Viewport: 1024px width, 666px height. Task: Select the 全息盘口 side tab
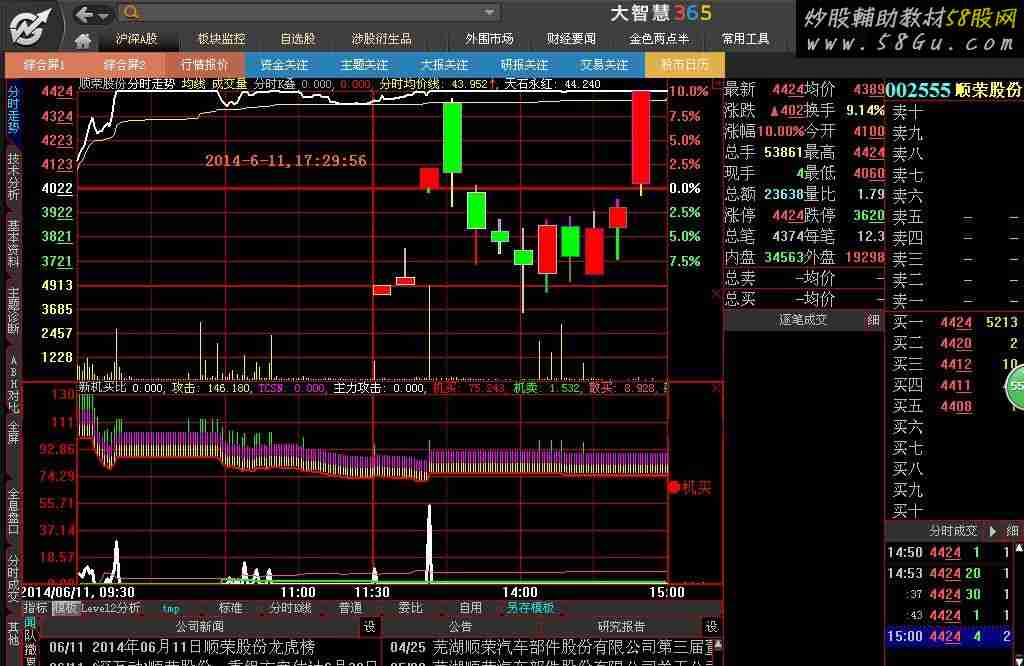(x=13, y=510)
